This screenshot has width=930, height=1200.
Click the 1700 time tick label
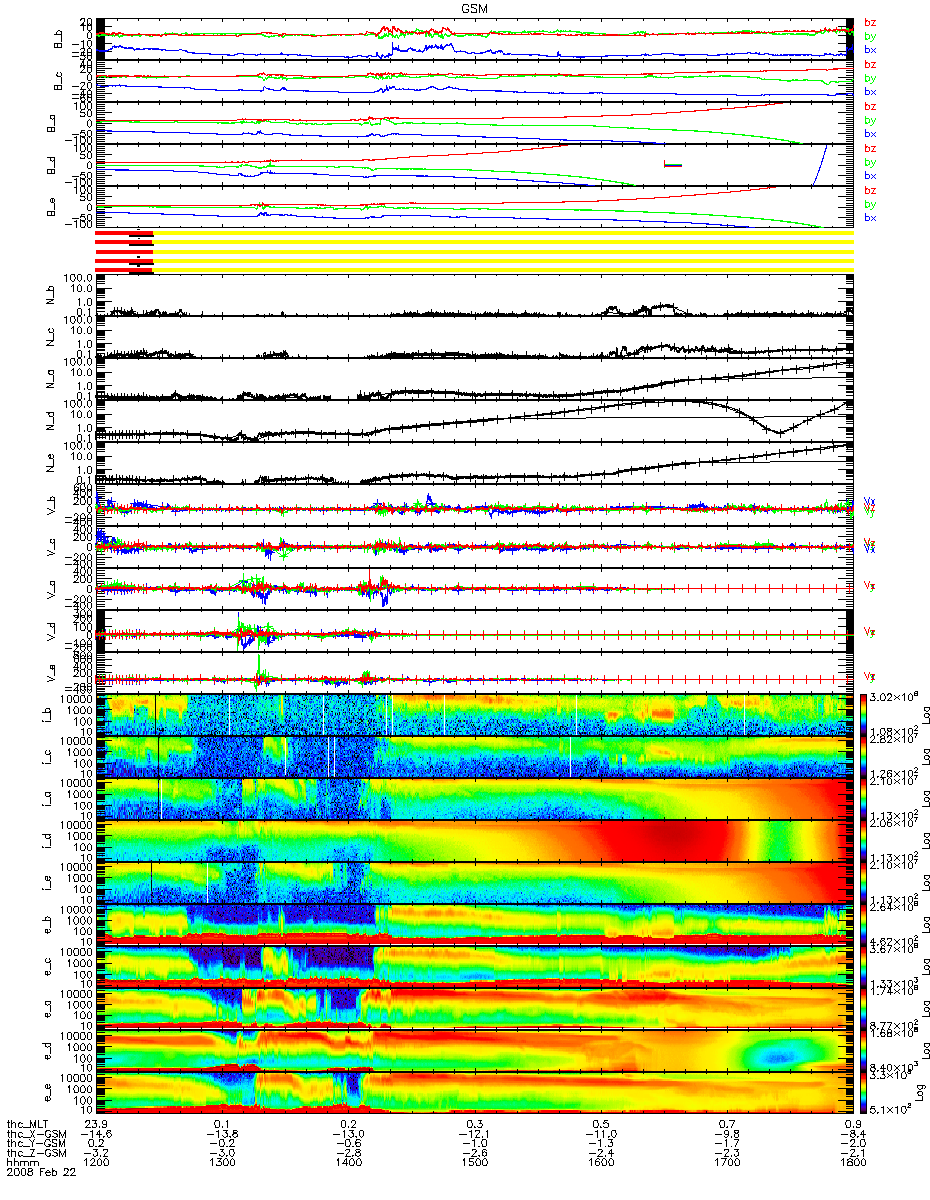tap(726, 1163)
